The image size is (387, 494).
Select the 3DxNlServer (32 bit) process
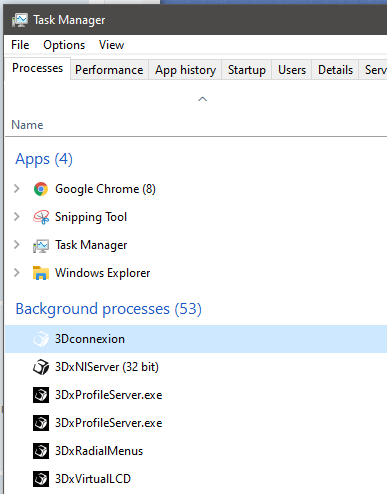click(107, 367)
